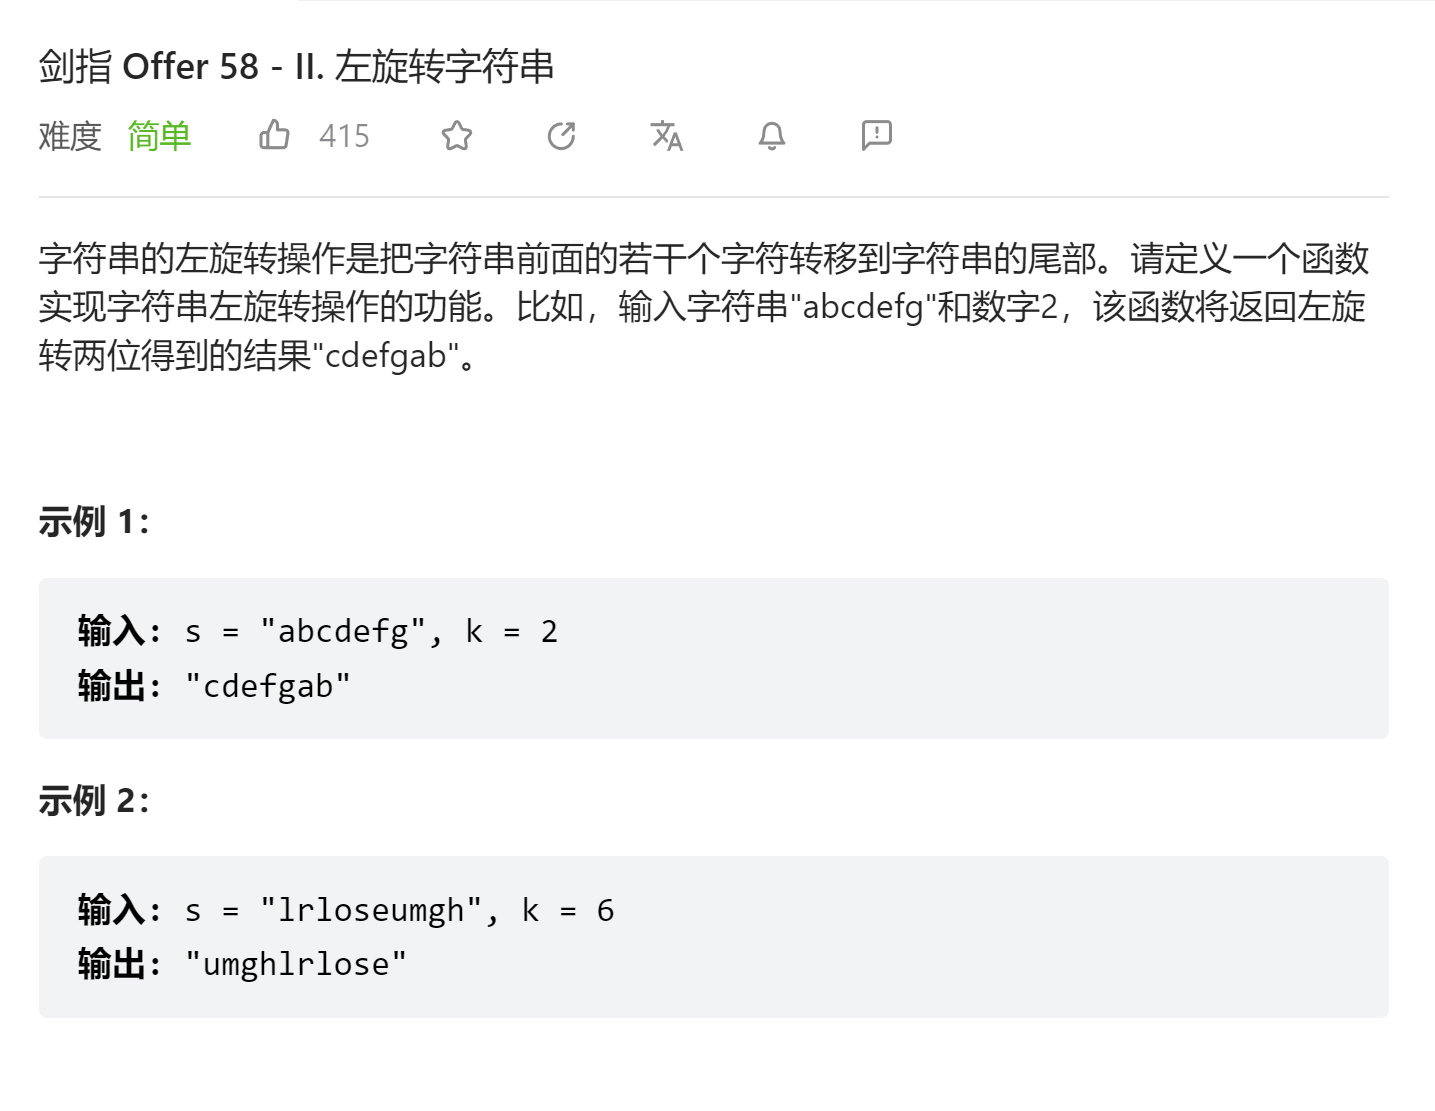Viewport: 1435px width, 1111px height.
Task: Click the "cdefgab" output in Example 1 code
Action: pyautogui.click(x=268, y=686)
